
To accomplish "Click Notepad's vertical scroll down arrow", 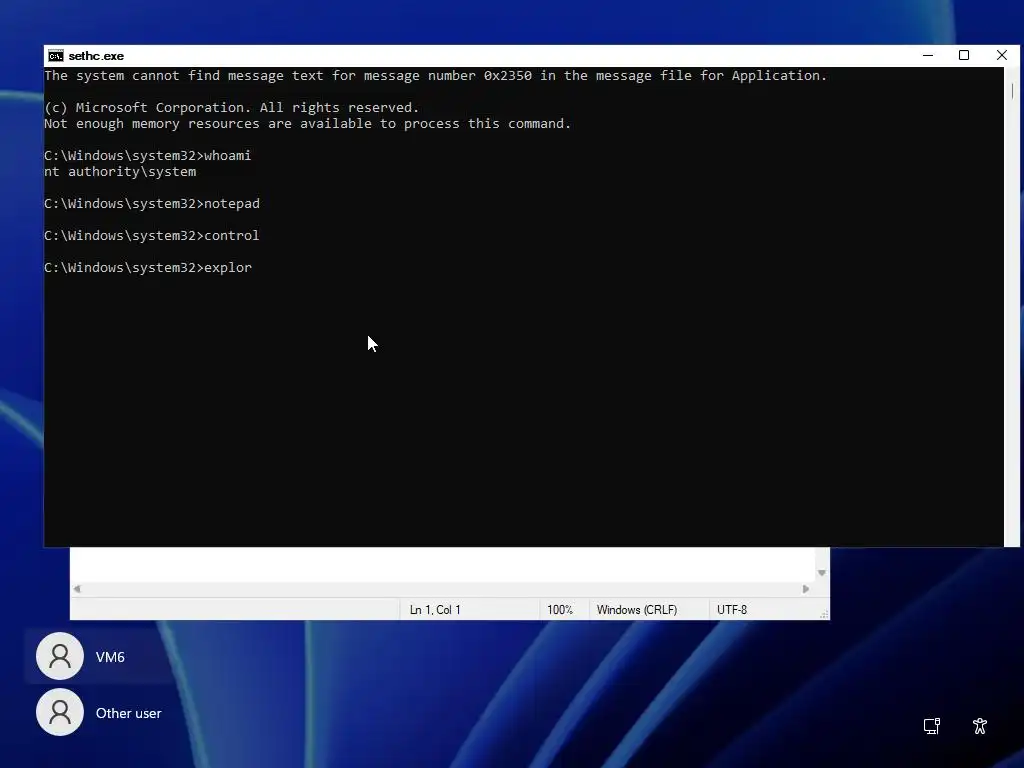I will point(822,573).
